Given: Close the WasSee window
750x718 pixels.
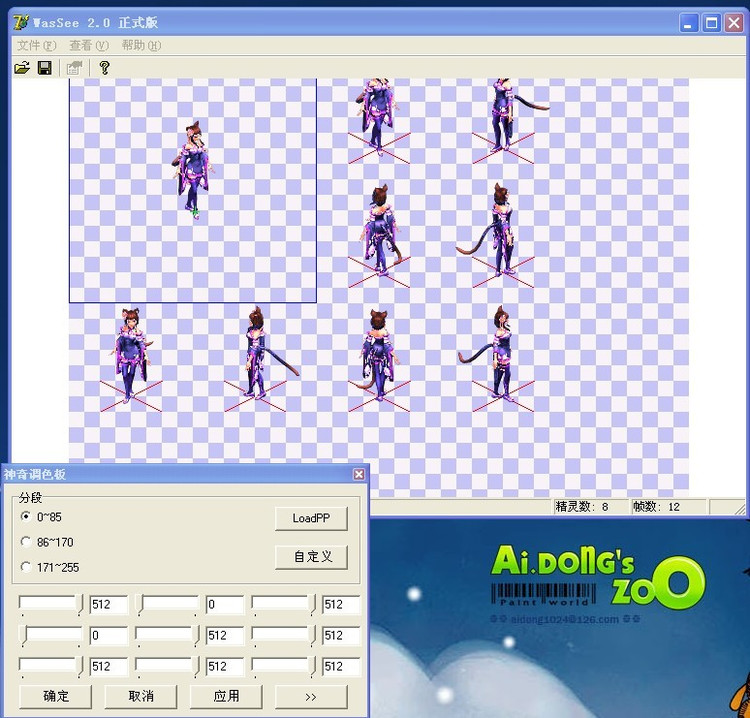Looking at the screenshot, I should click(x=734, y=22).
